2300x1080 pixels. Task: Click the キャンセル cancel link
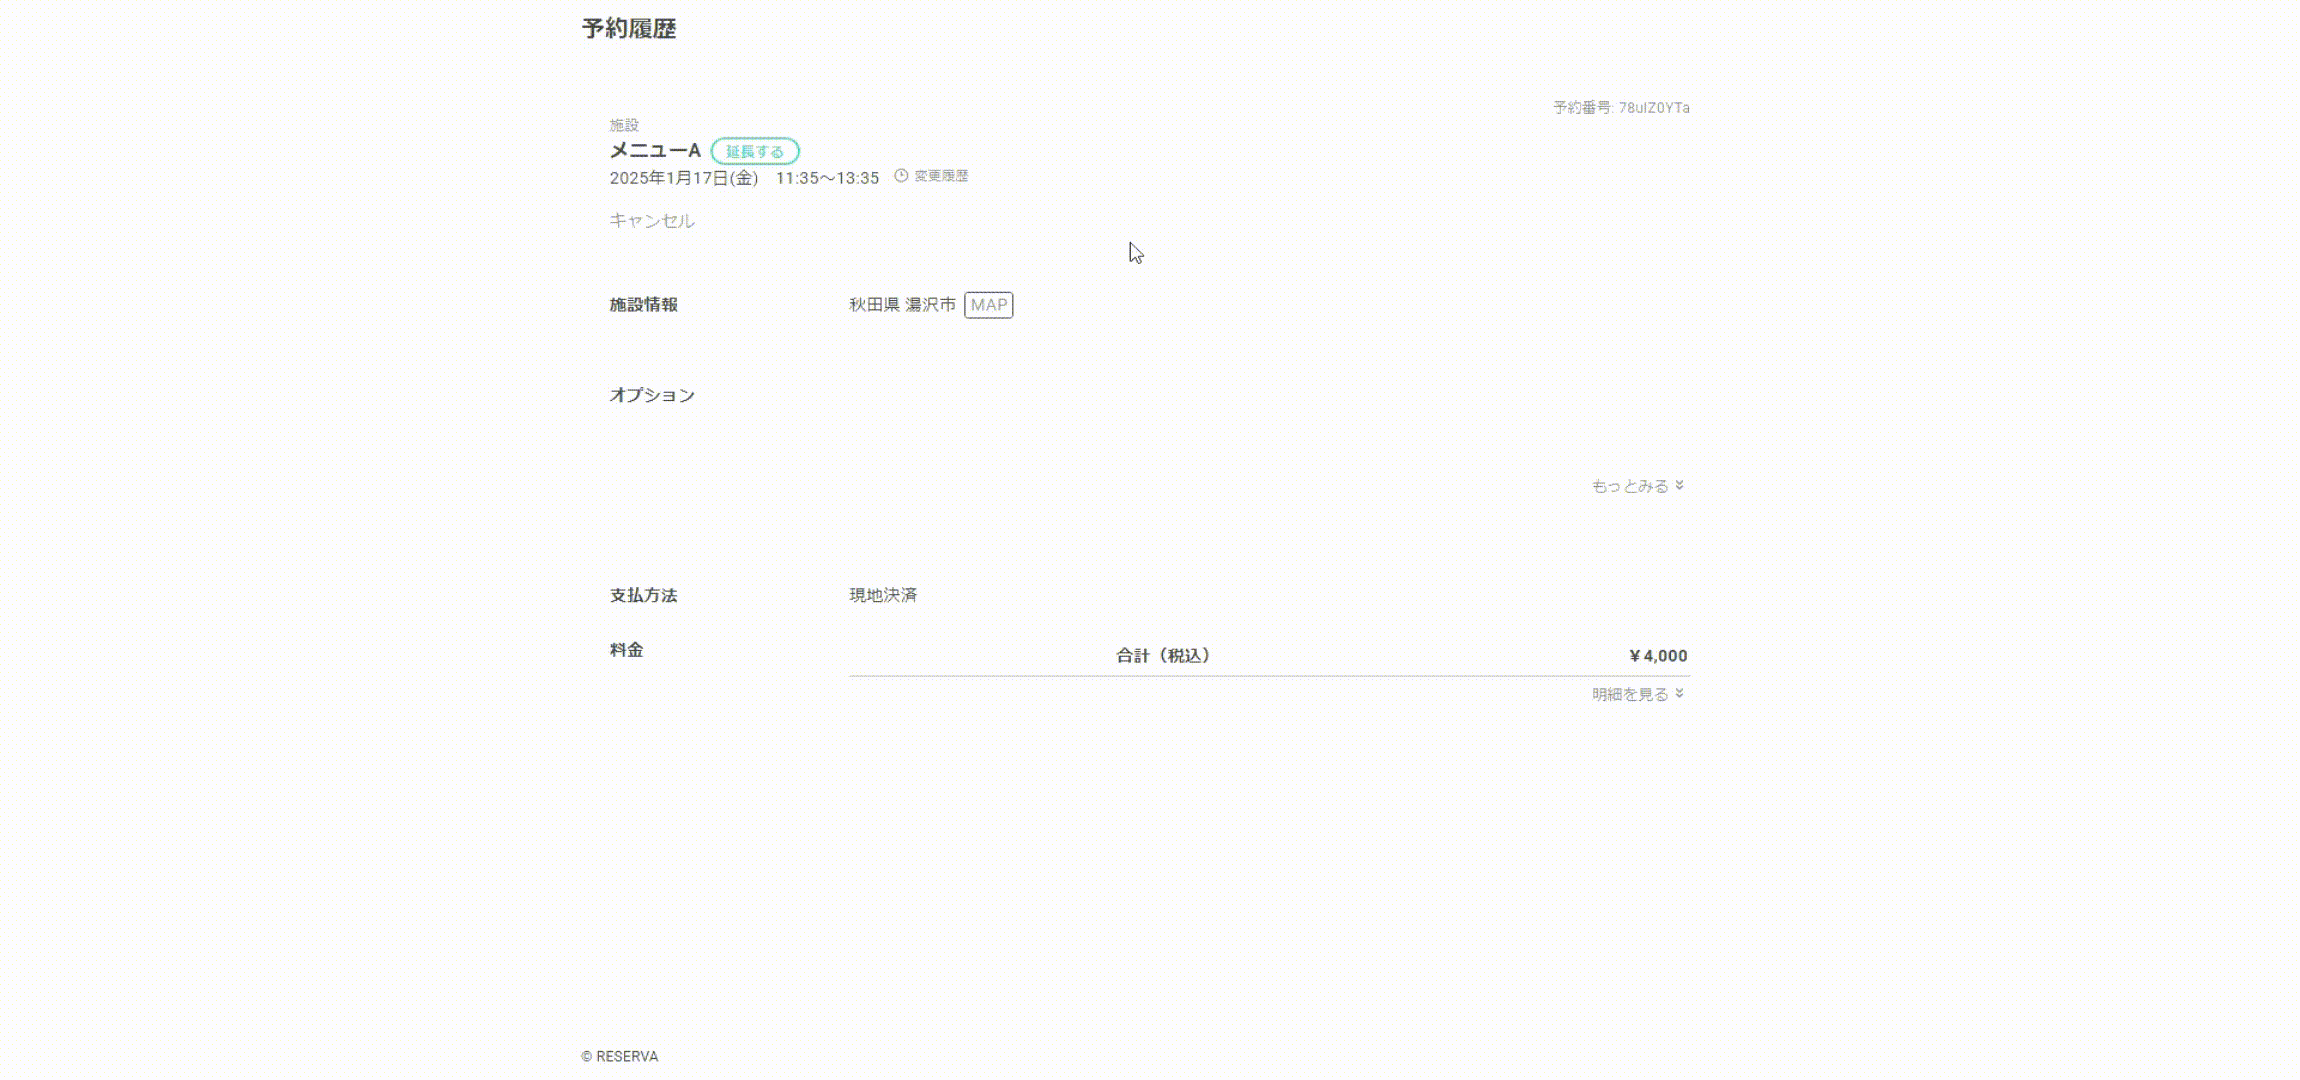(x=652, y=220)
